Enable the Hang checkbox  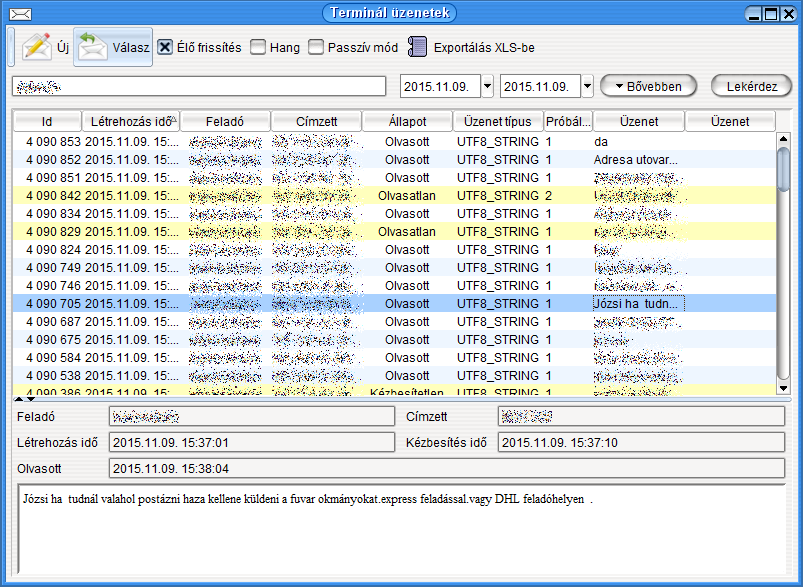[x=258, y=47]
